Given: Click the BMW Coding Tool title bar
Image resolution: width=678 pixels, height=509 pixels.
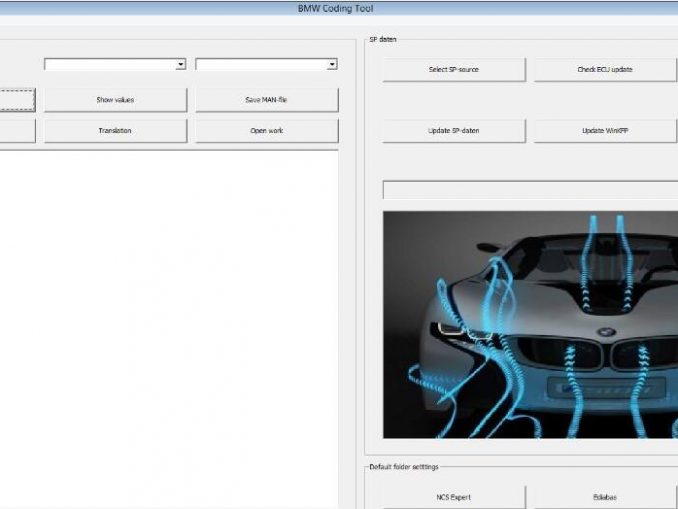Looking at the screenshot, I should [339, 8].
